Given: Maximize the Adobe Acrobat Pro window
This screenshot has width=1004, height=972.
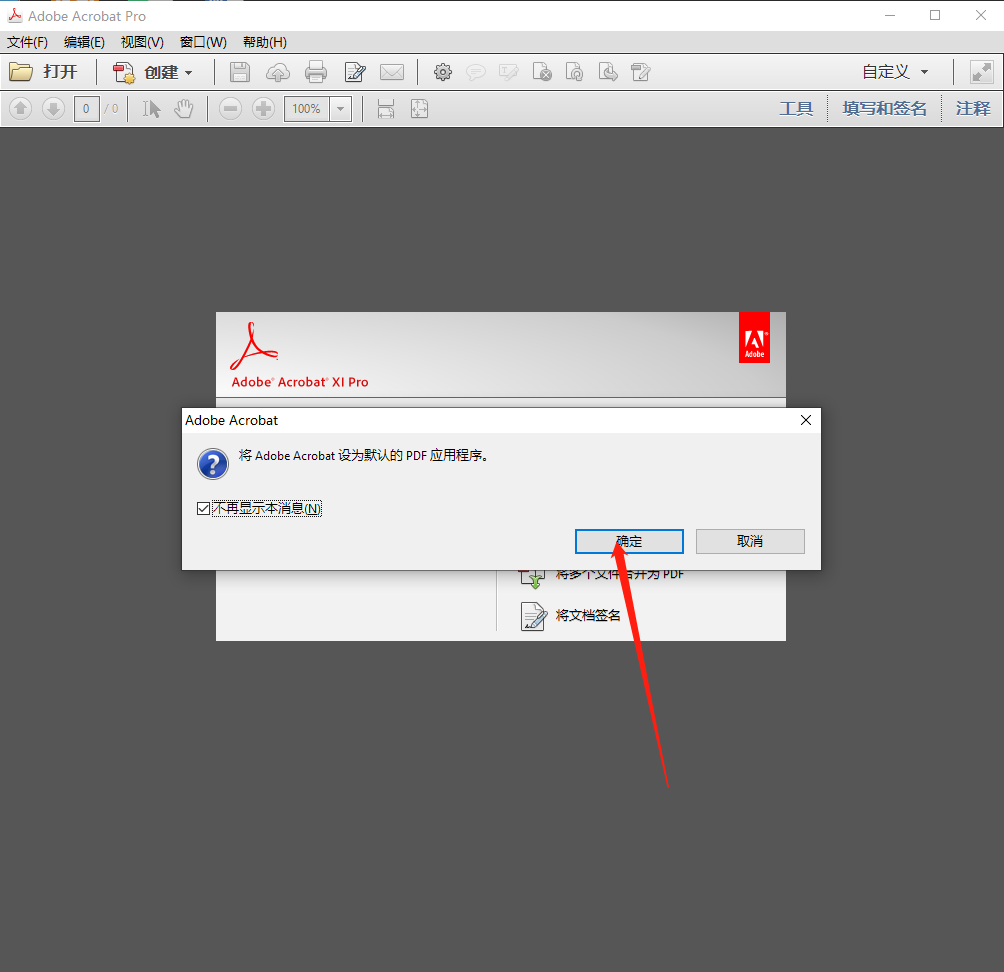Looking at the screenshot, I should [935, 15].
